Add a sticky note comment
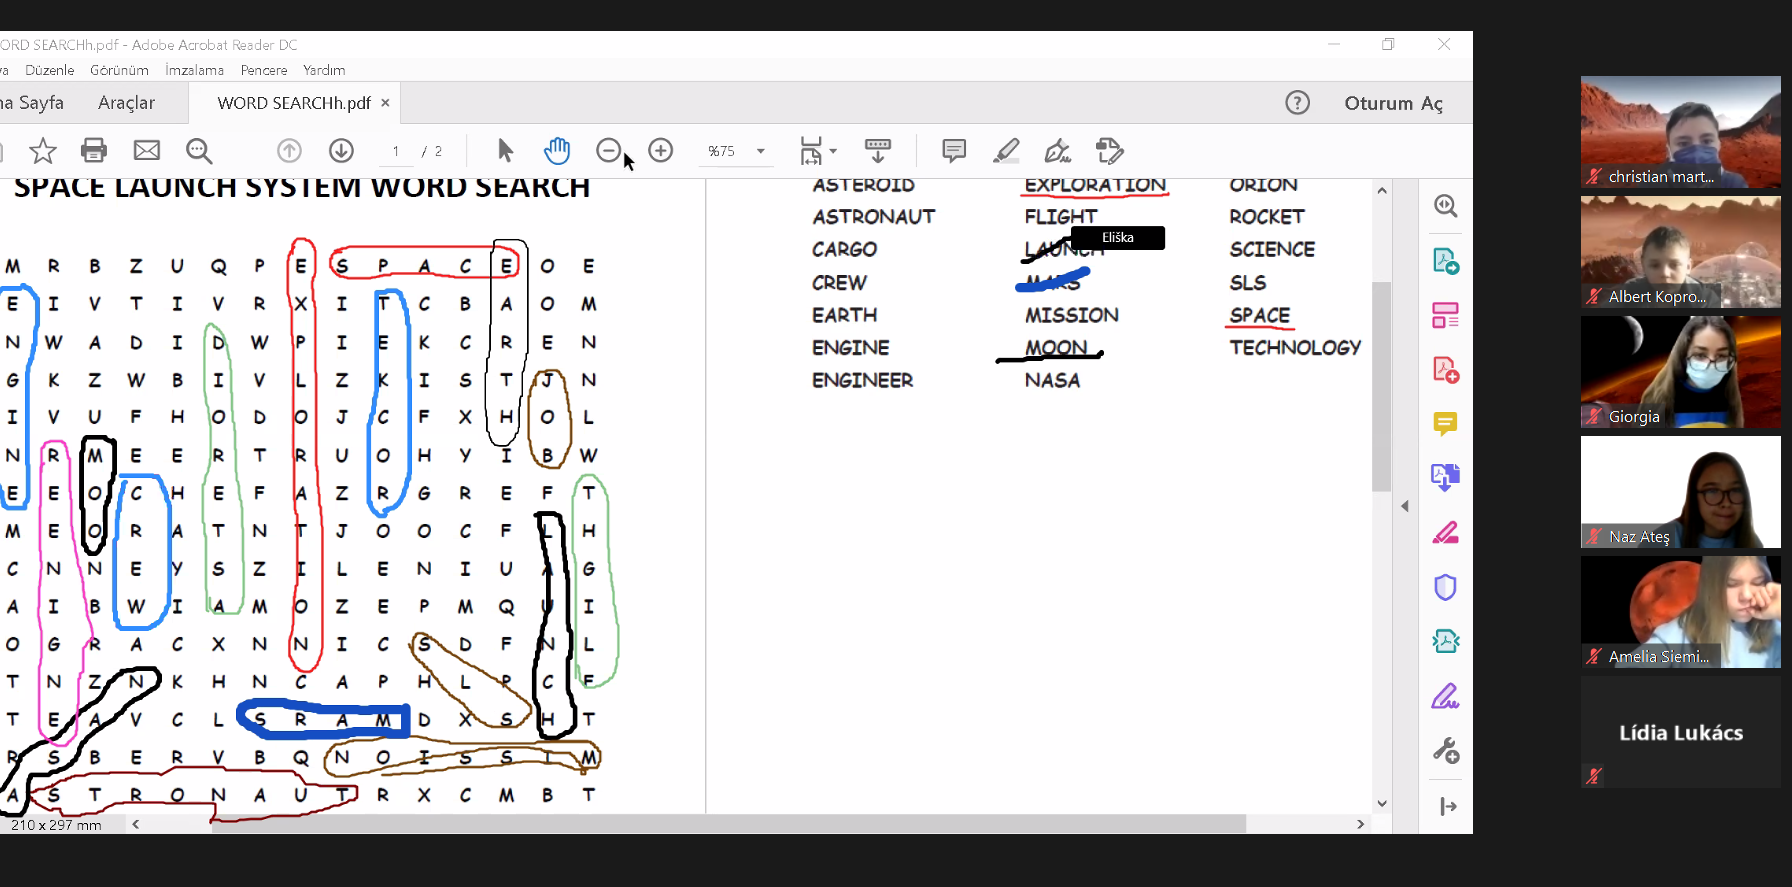 (x=954, y=151)
